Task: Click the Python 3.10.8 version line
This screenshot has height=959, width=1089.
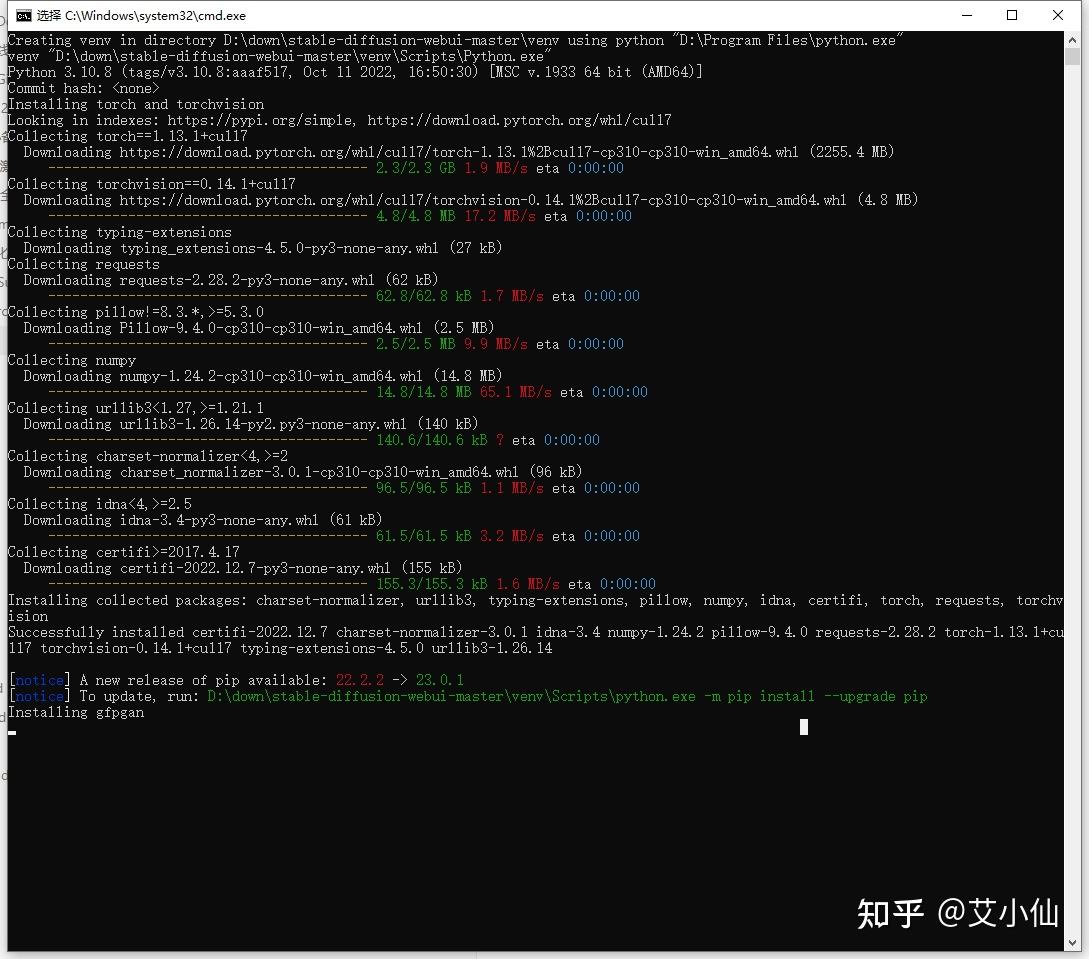Action: 355,72
